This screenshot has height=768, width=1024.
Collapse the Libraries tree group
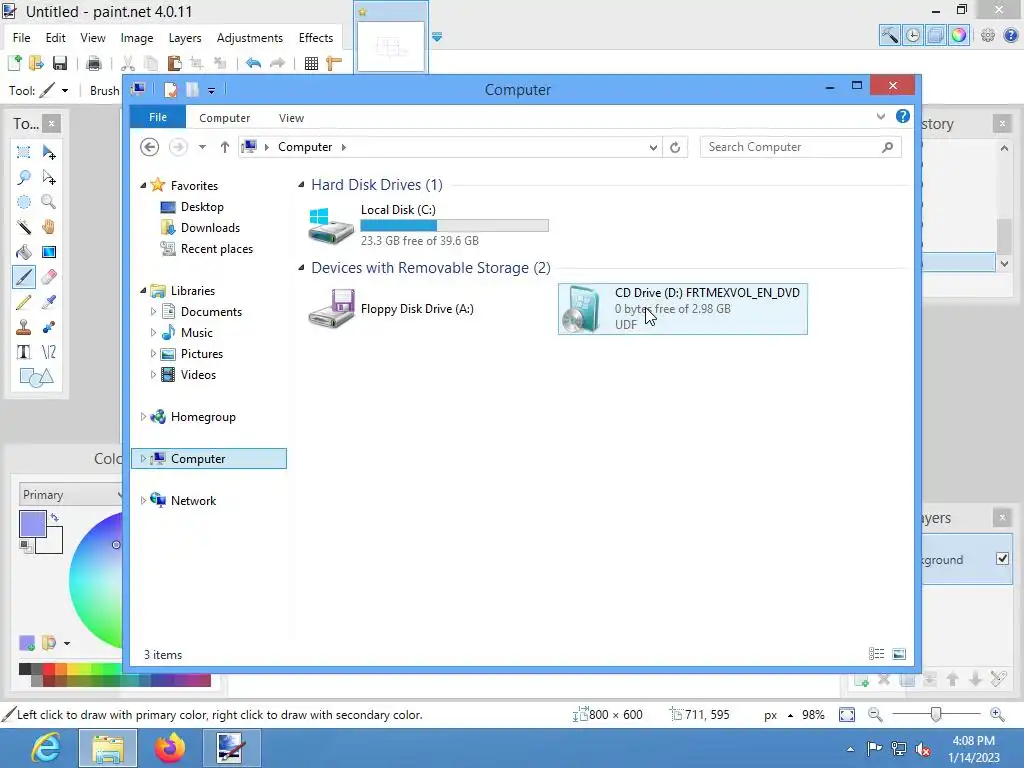click(x=143, y=291)
